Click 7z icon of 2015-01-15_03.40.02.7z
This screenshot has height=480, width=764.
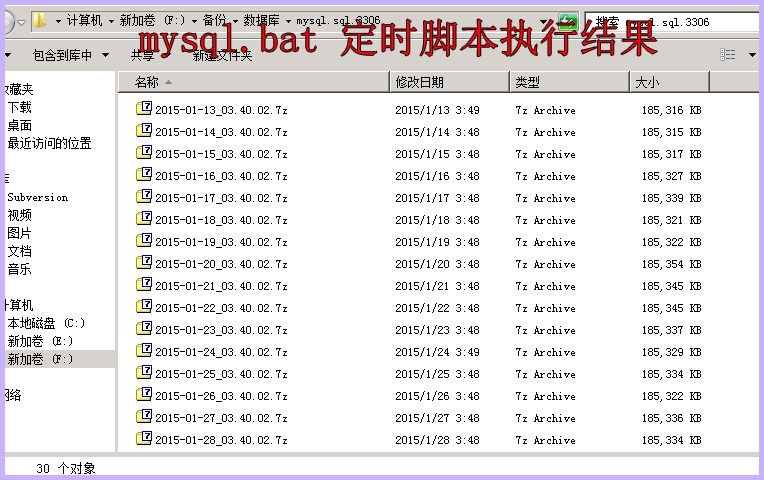[x=144, y=152]
